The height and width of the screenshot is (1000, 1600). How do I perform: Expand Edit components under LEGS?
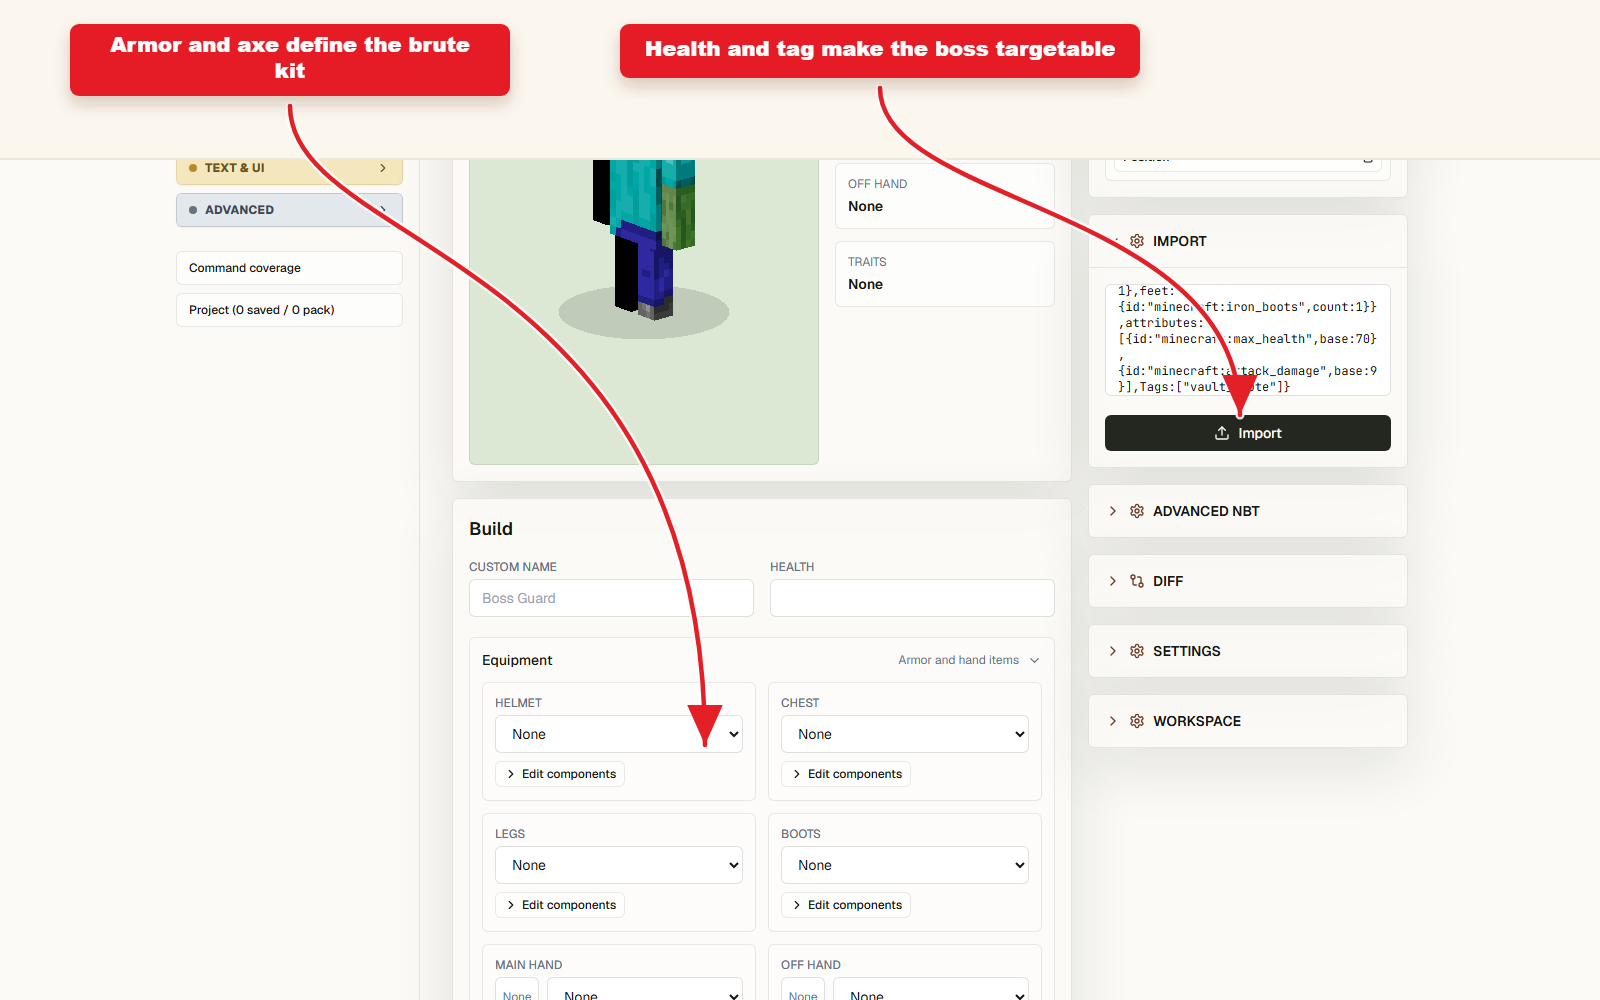pos(560,905)
